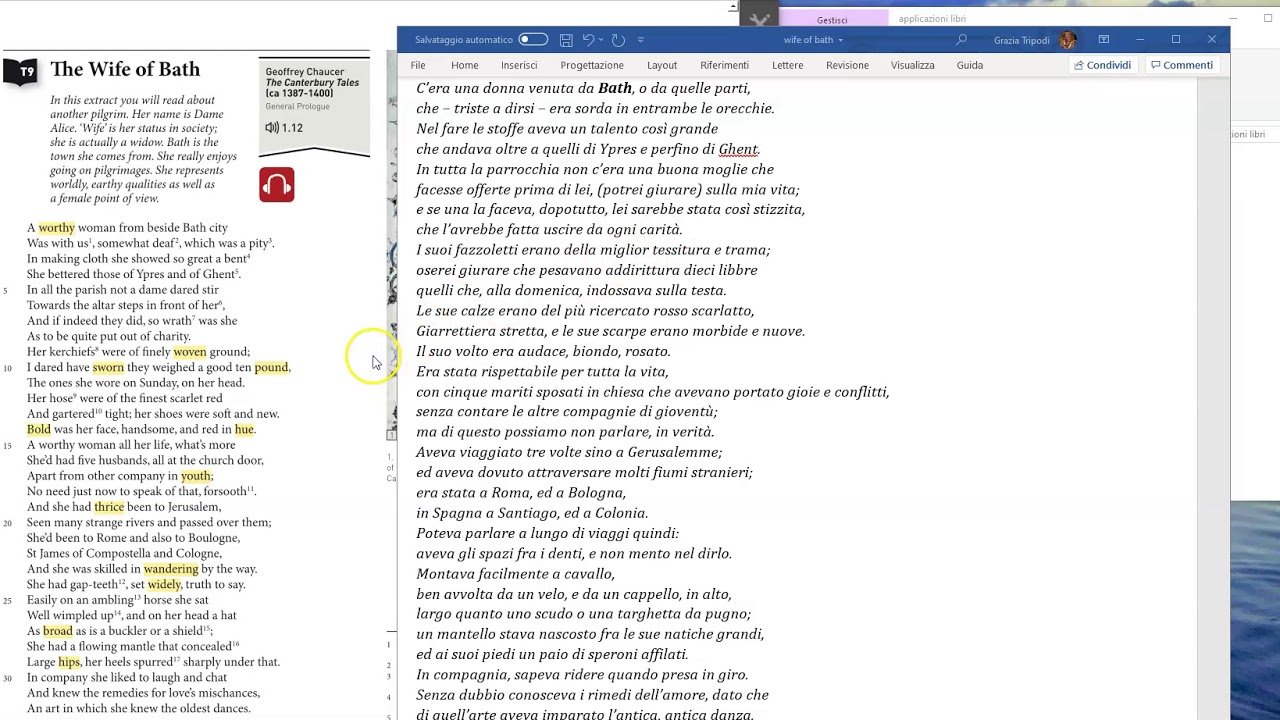Switch to the Inserisci tab
This screenshot has height=720, width=1280.
coord(519,65)
